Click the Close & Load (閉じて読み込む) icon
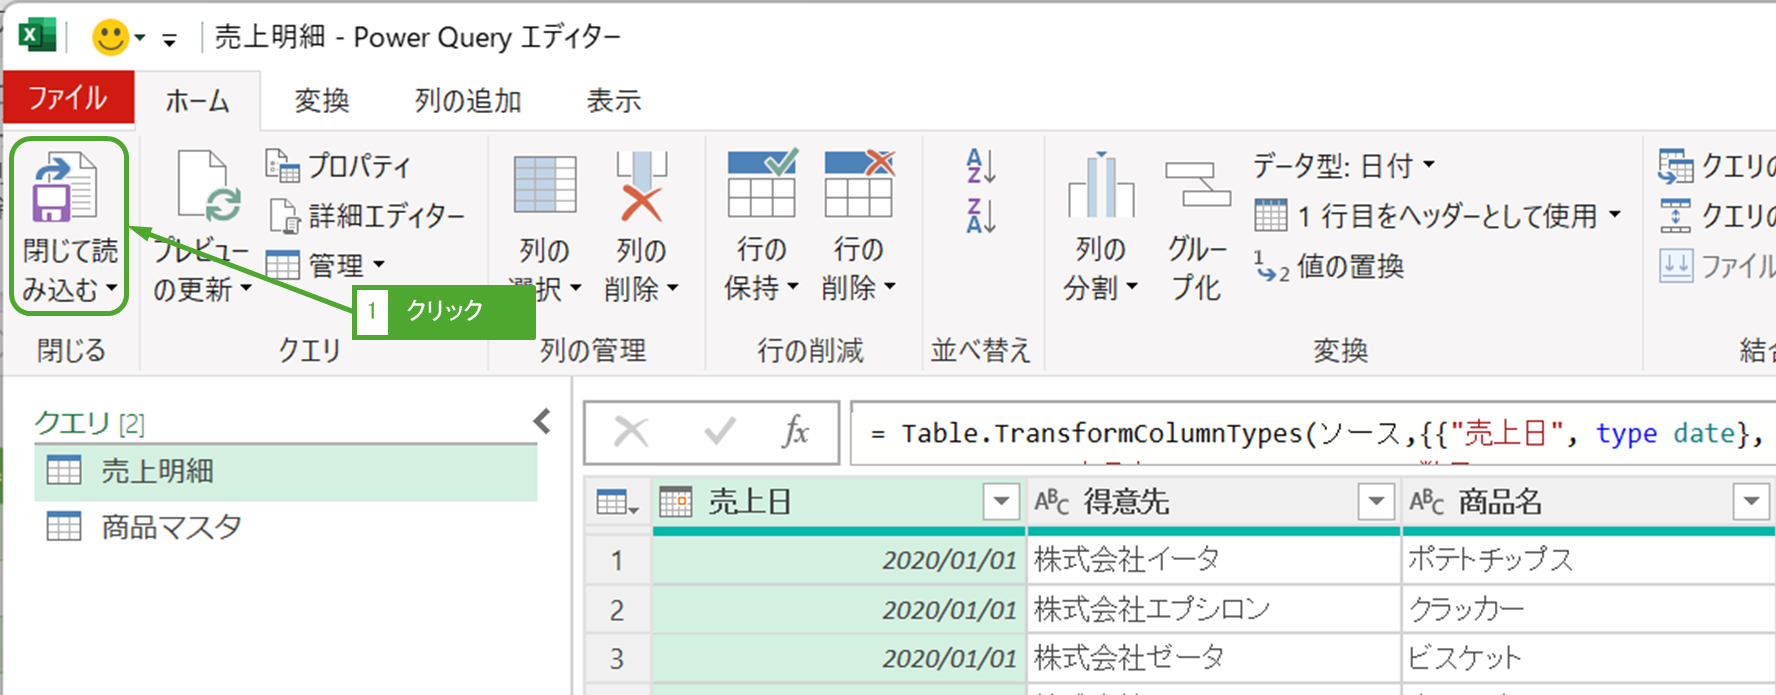This screenshot has height=695, width=1776. pos(66,189)
